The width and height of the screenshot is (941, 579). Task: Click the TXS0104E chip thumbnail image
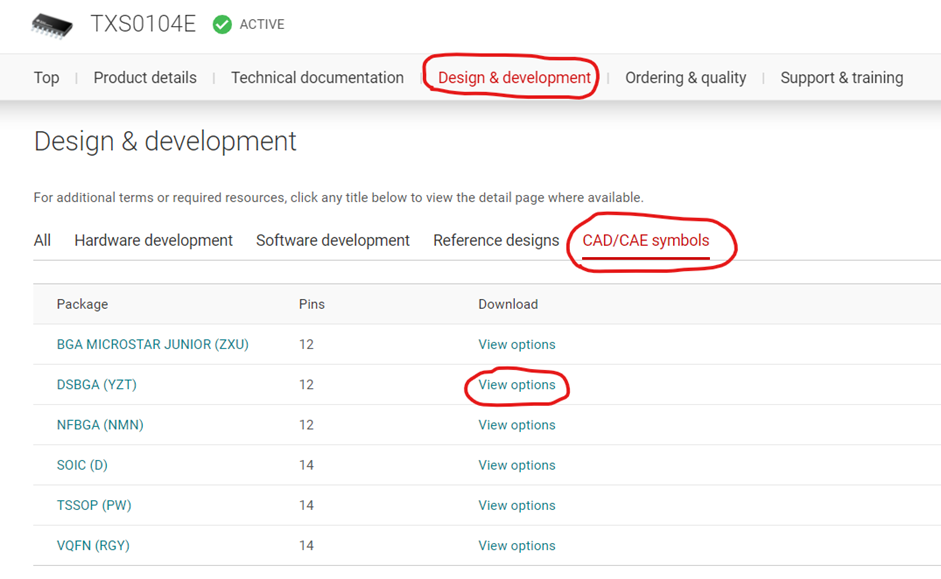coord(52,26)
